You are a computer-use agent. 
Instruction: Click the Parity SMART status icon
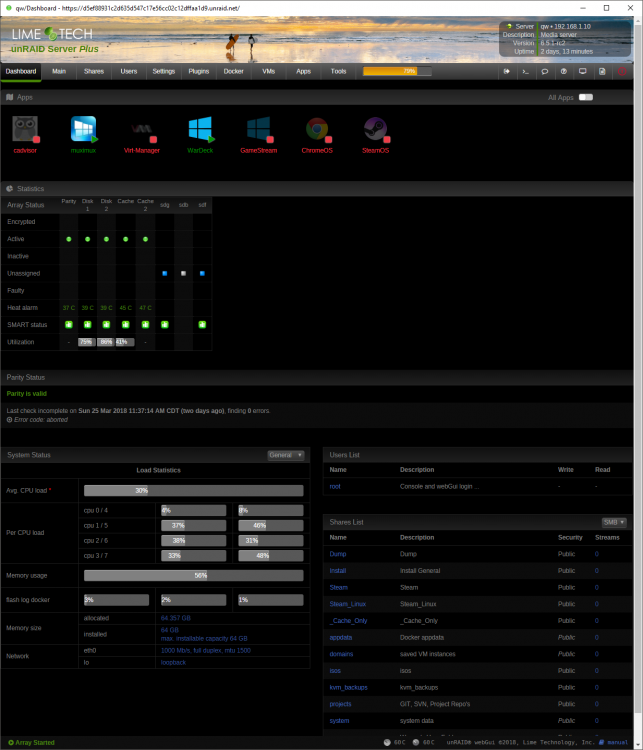[x=69, y=325]
